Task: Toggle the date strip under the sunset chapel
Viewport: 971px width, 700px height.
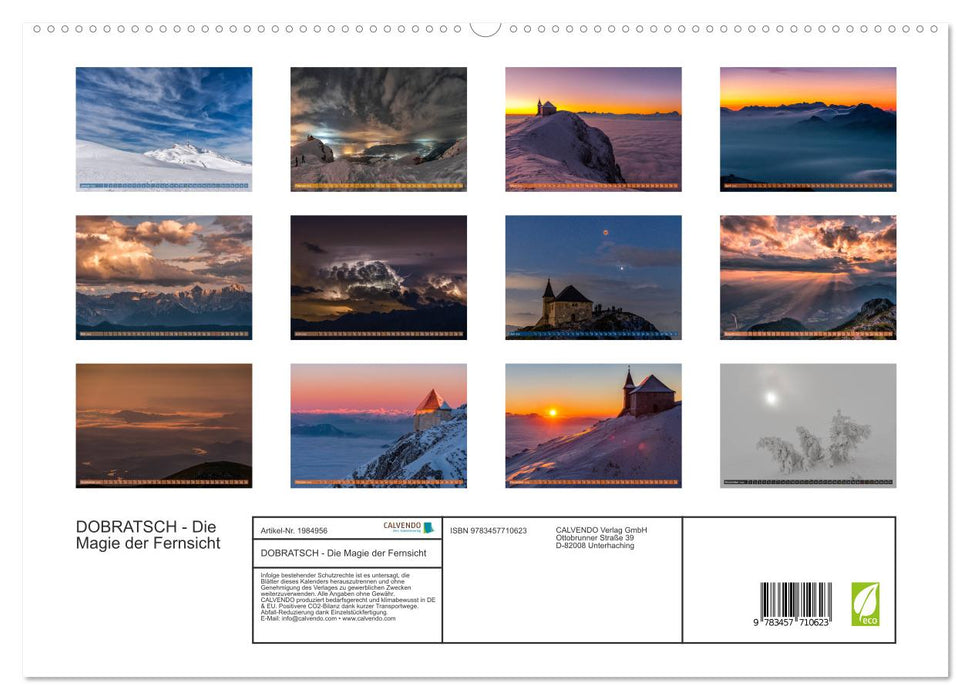Action: coord(594,481)
